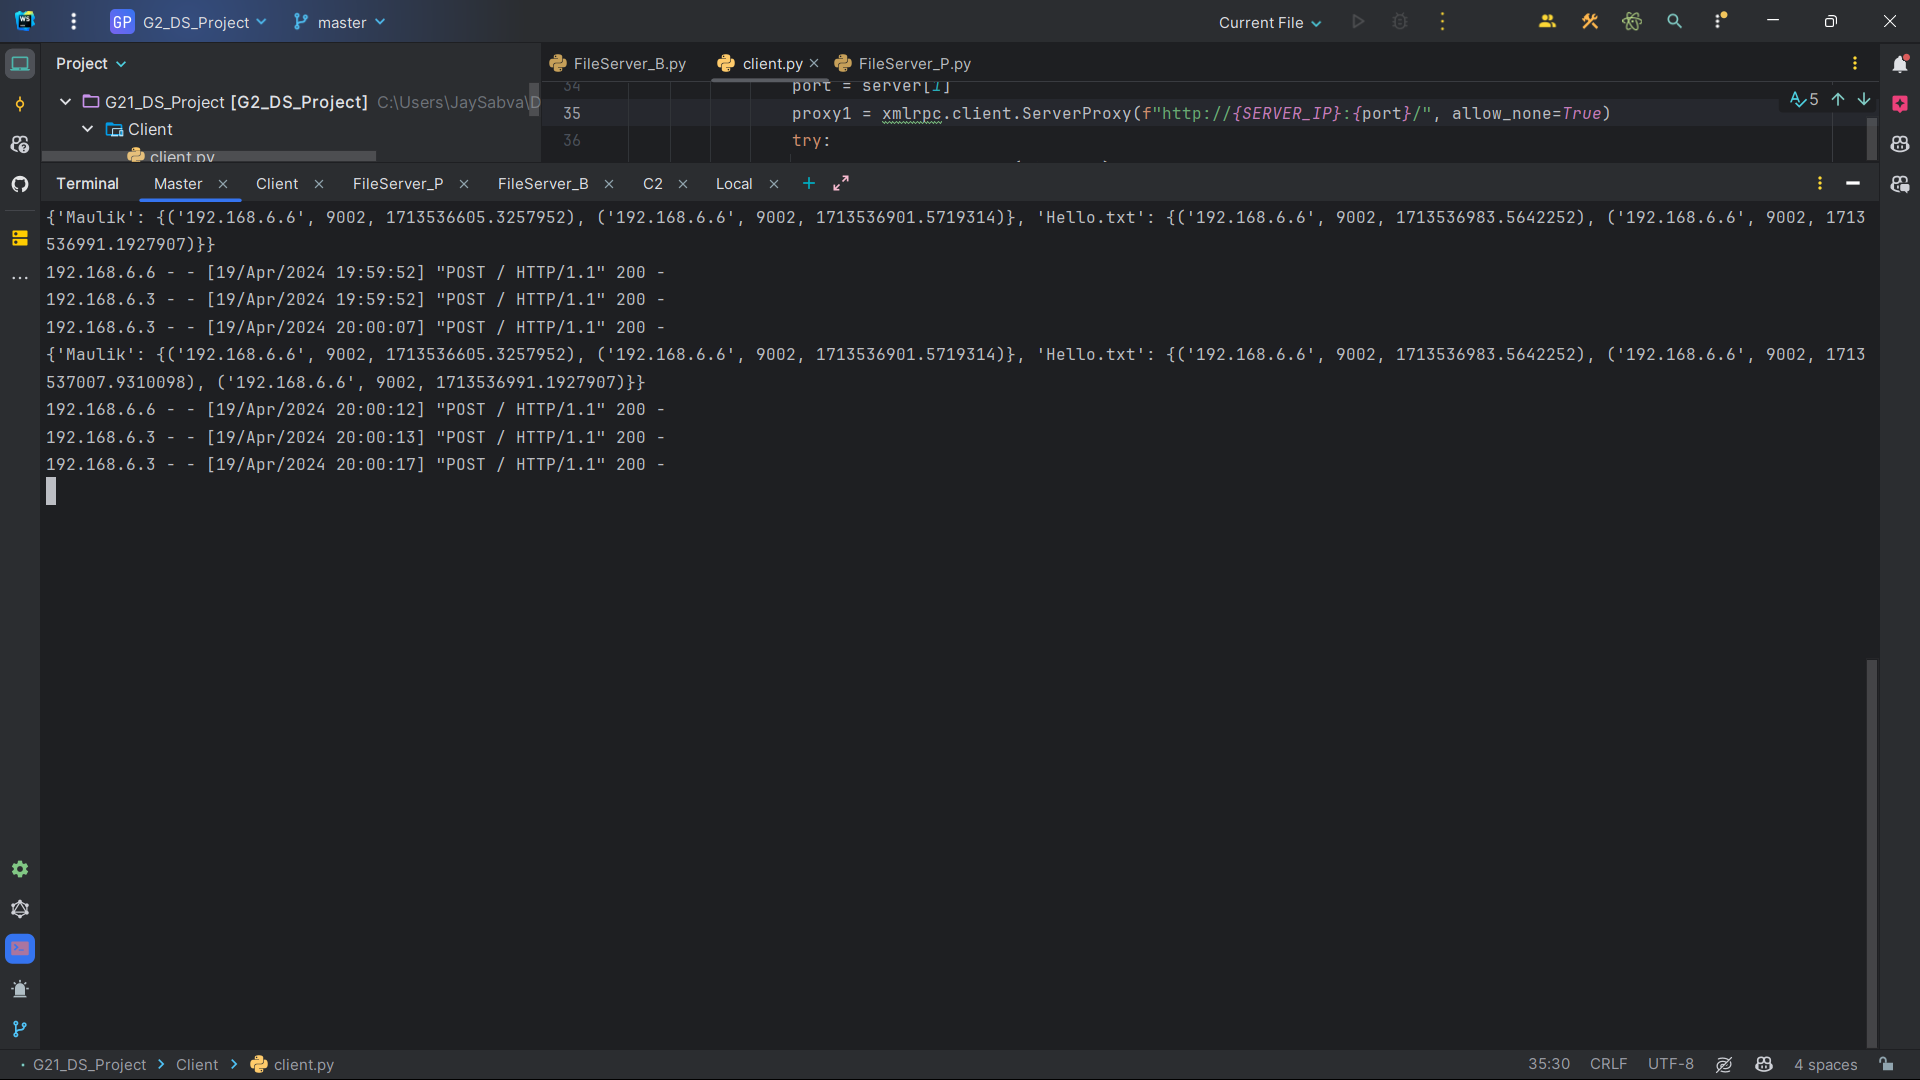Click the Search Everywhere magnifier icon
Image resolution: width=1920 pixels, height=1080 pixels.
(1674, 21)
